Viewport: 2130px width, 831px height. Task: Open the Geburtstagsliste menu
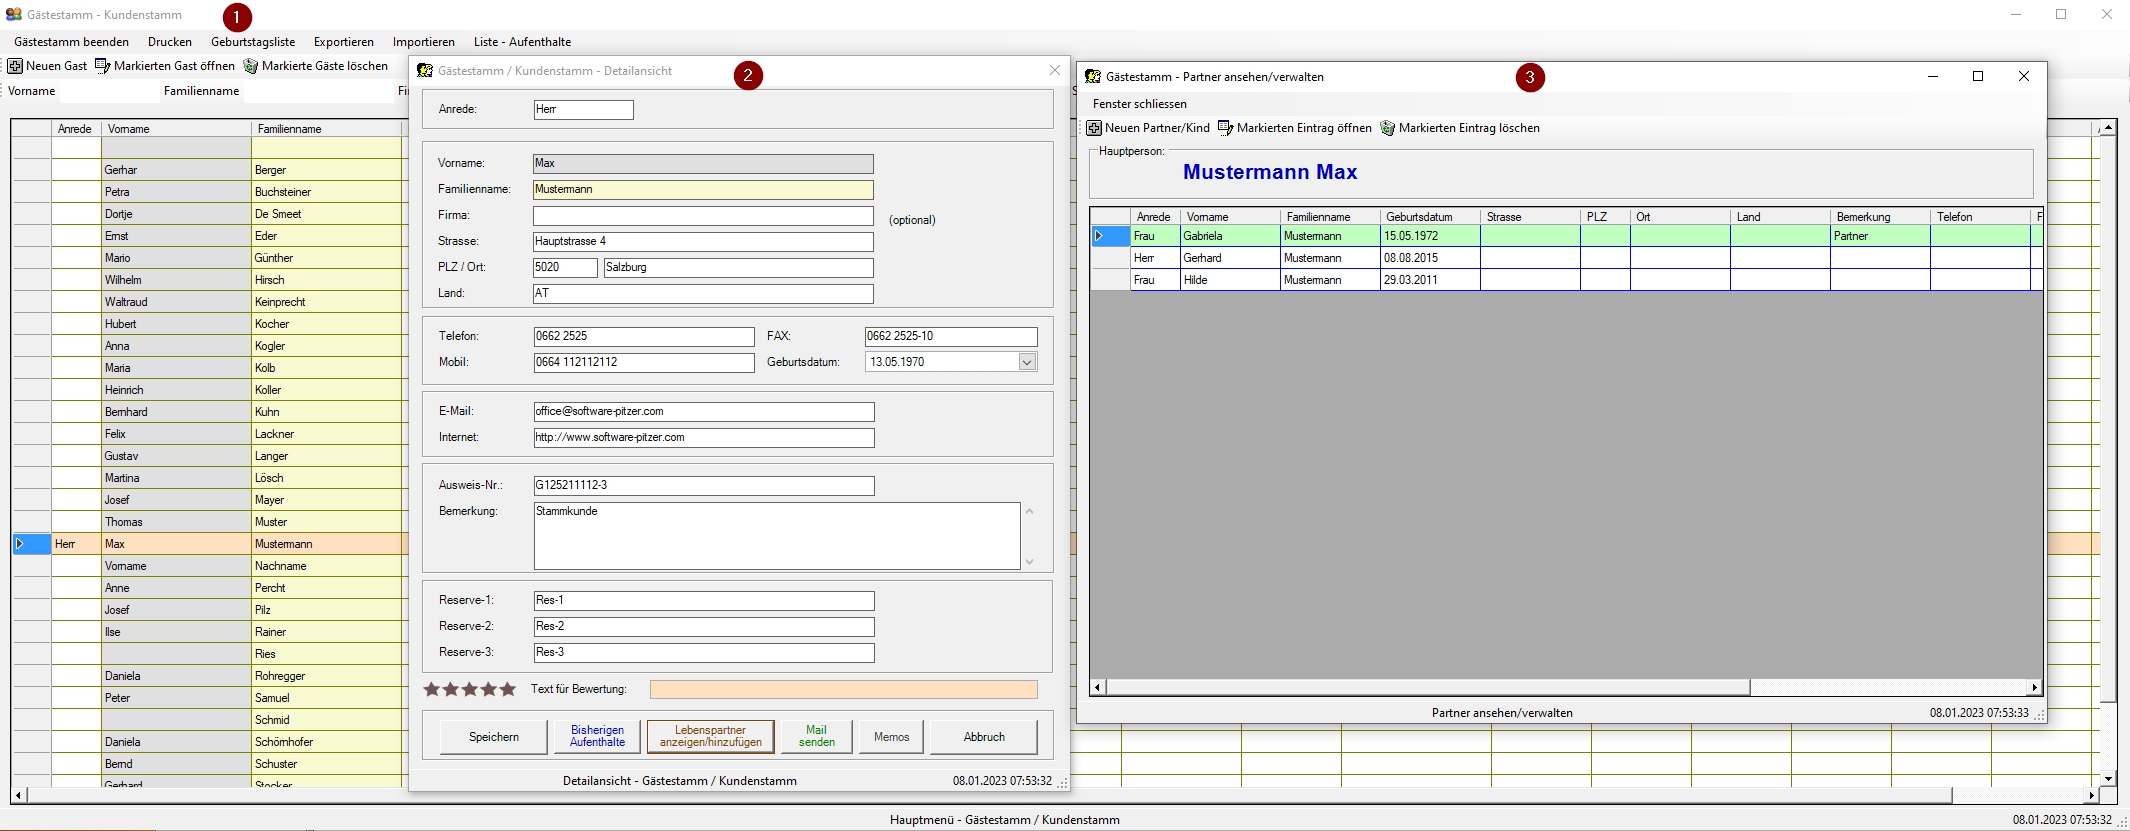pos(253,42)
